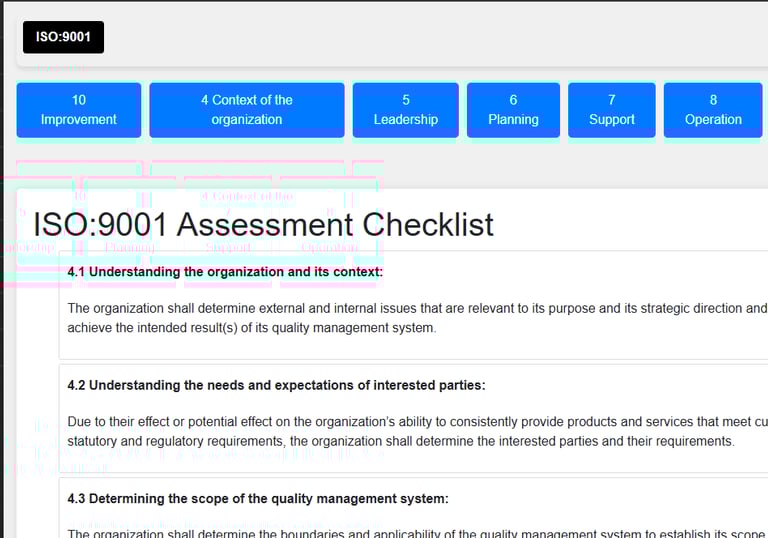Screen dimensions: 768x538
Task: Switch to the 5 Leadership tab
Action: click(x=405, y=110)
